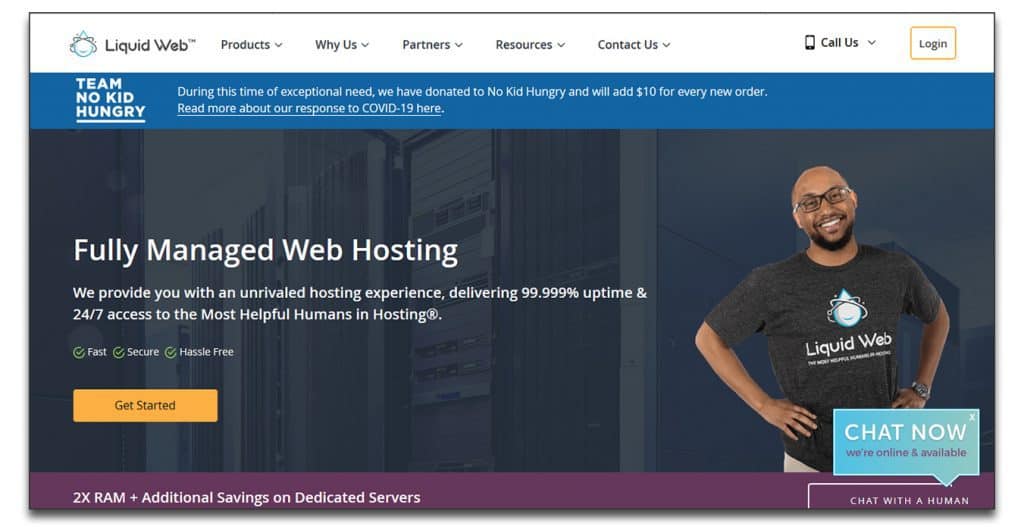
Task: Click the Chat Now banner
Action: click(906, 441)
